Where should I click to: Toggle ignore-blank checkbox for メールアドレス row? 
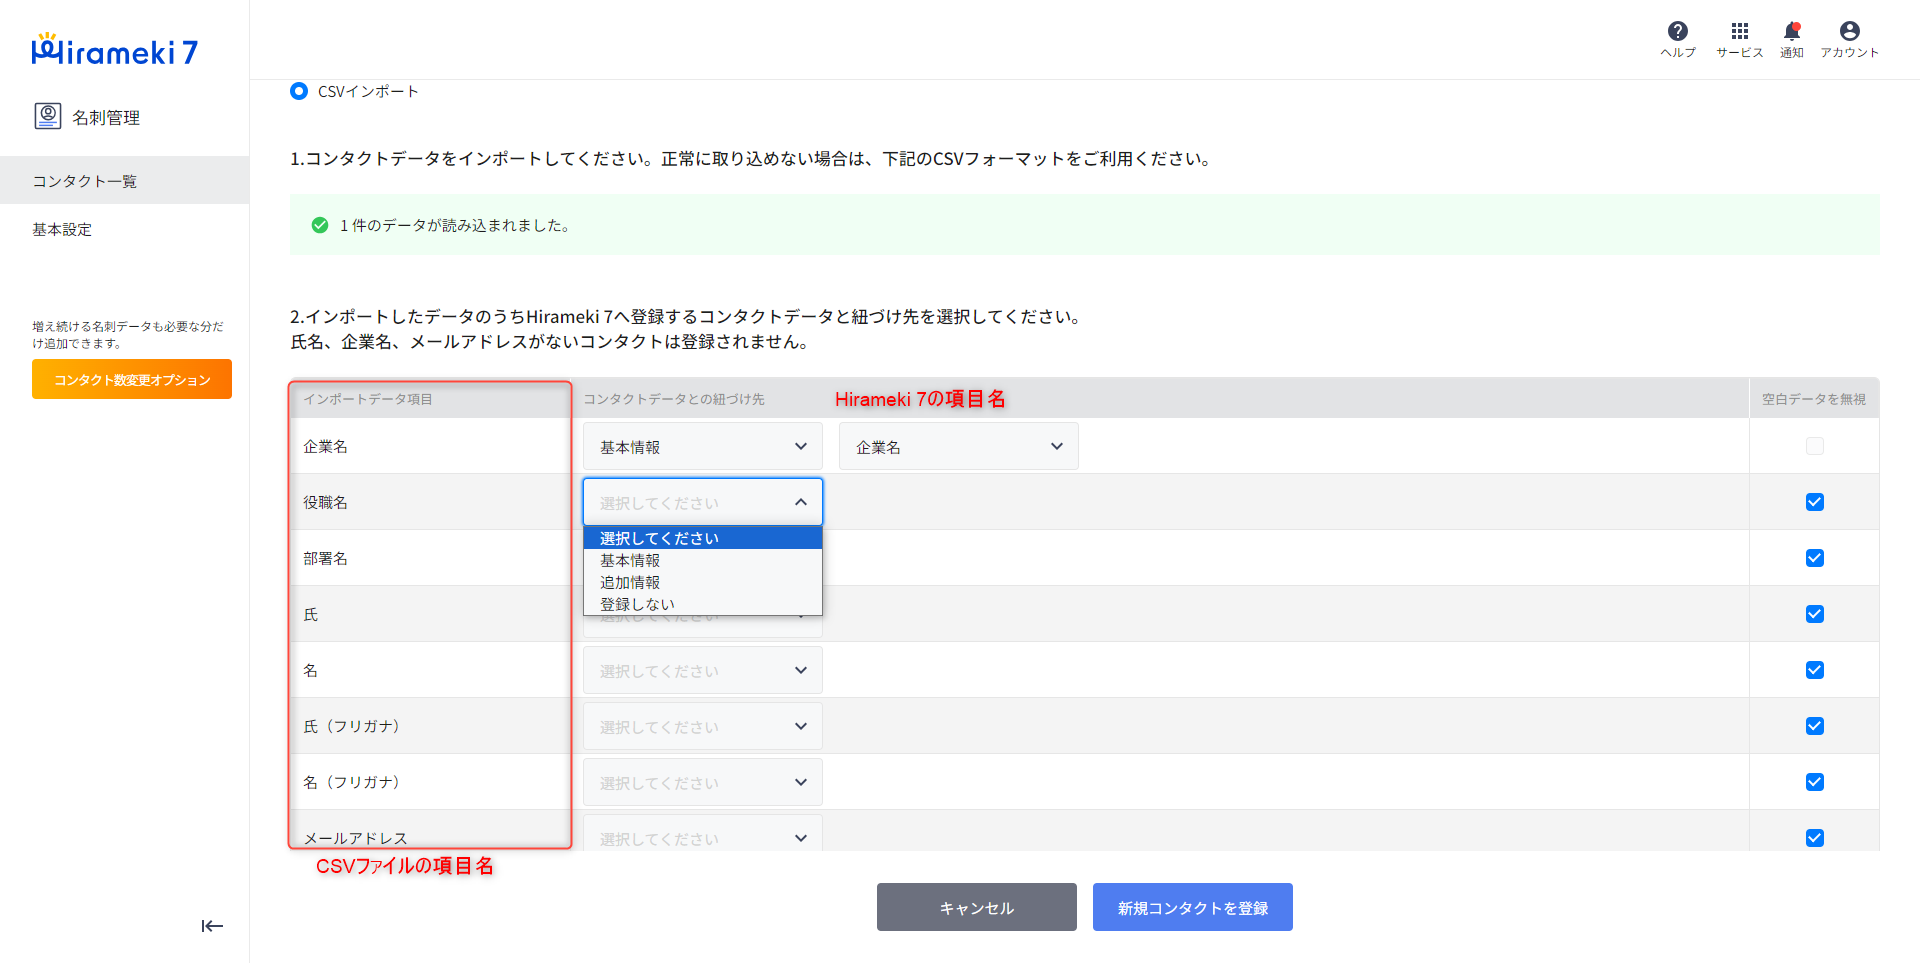point(1815,838)
